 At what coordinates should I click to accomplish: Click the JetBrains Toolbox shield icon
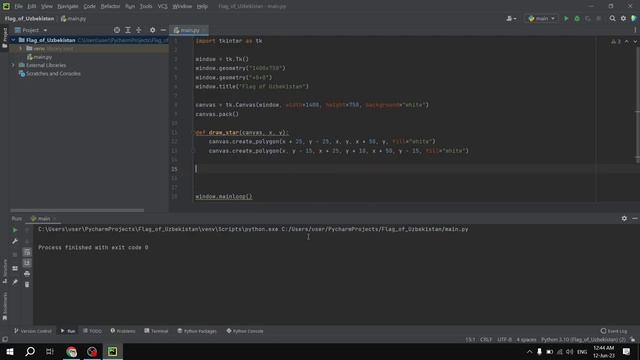pyautogui.click(x=633, y=19)
